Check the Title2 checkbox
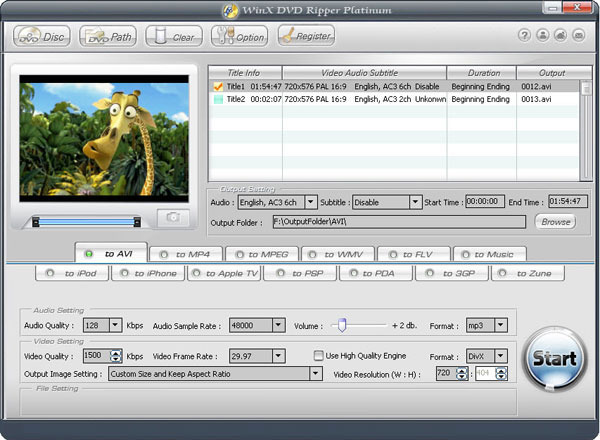This screenshot has width=600, height=440. coord(218,99)
